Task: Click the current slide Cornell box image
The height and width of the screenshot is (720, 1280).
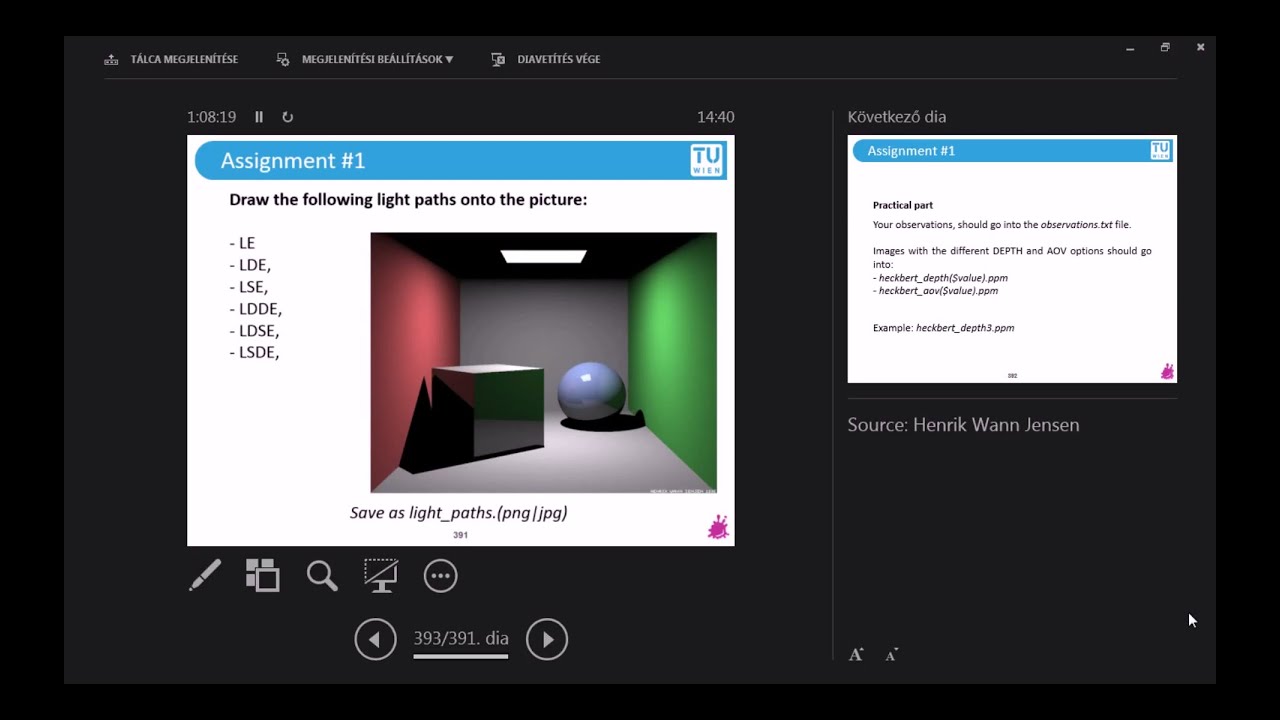Action: pos(543,362)
